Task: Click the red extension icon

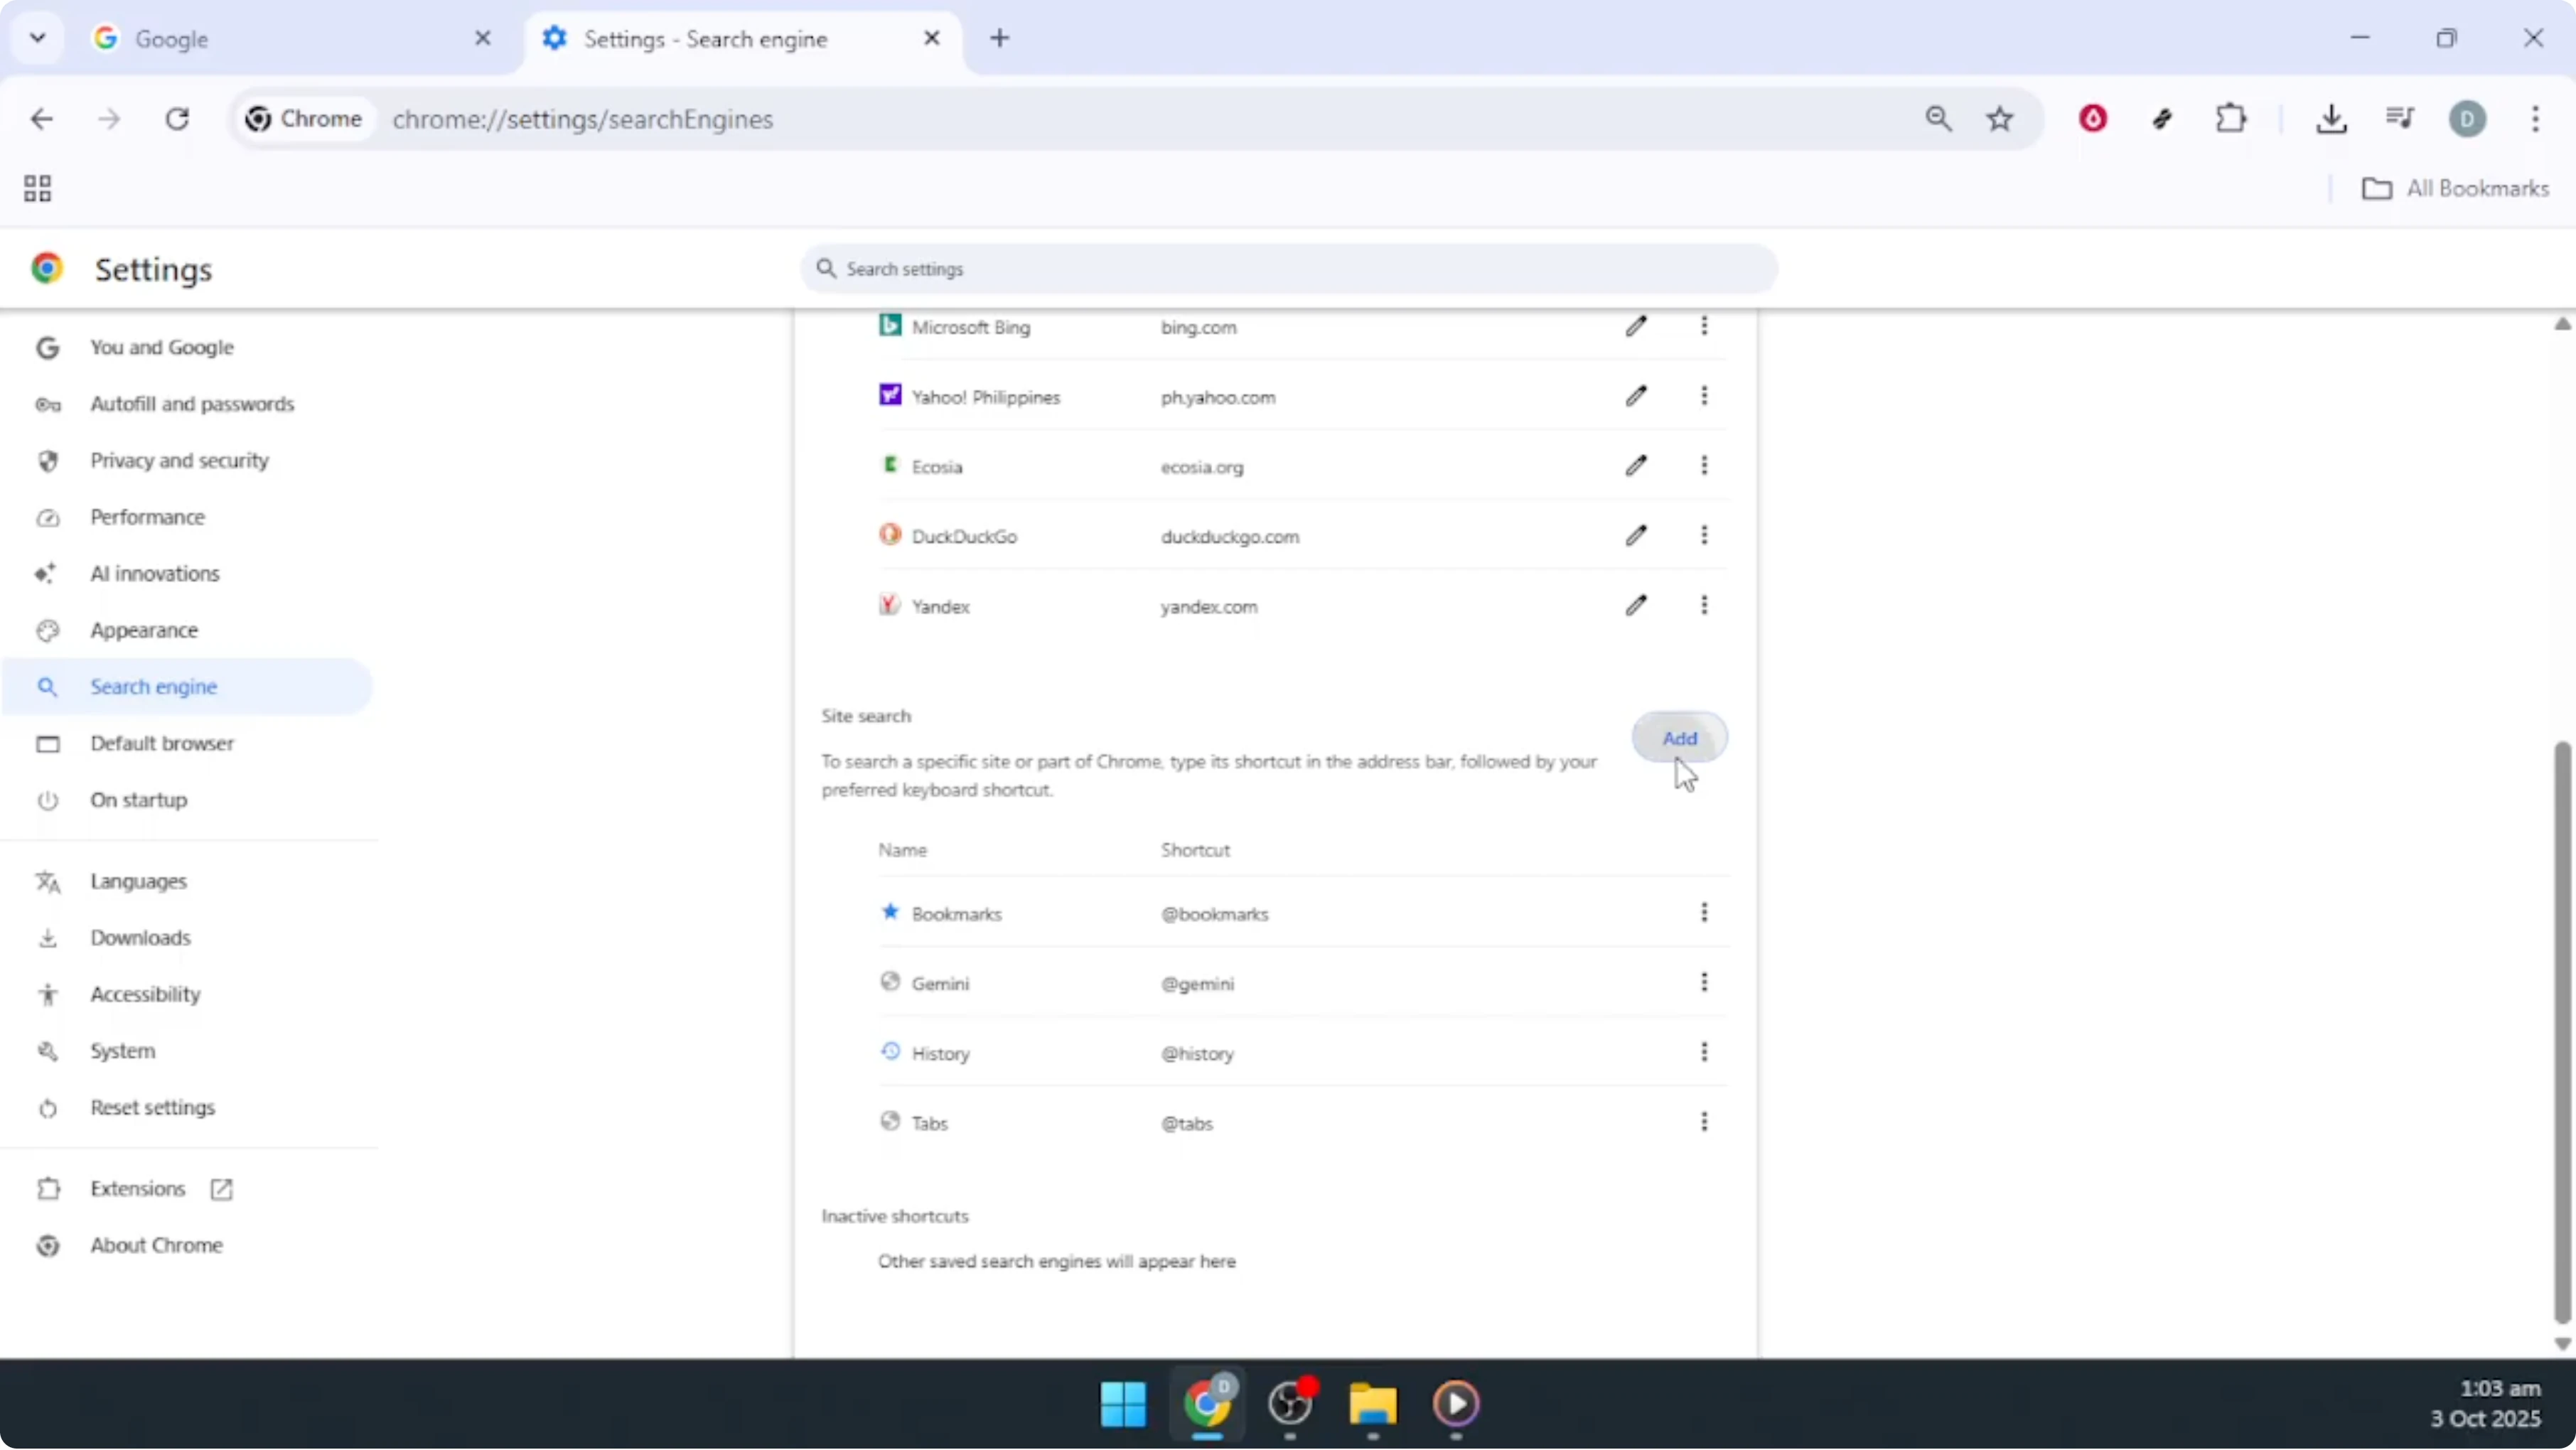Action: tap(2093, 119)
